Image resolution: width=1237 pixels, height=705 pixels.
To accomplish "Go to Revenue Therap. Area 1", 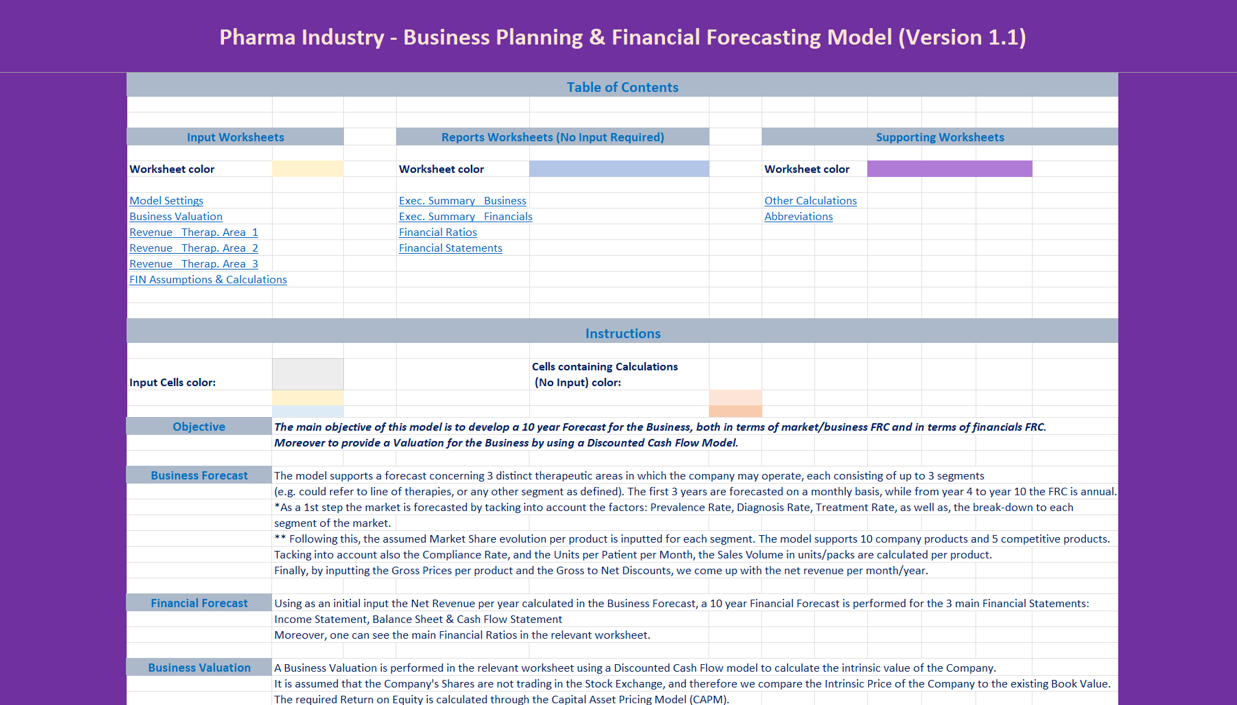I will click(x=193, y=232).
